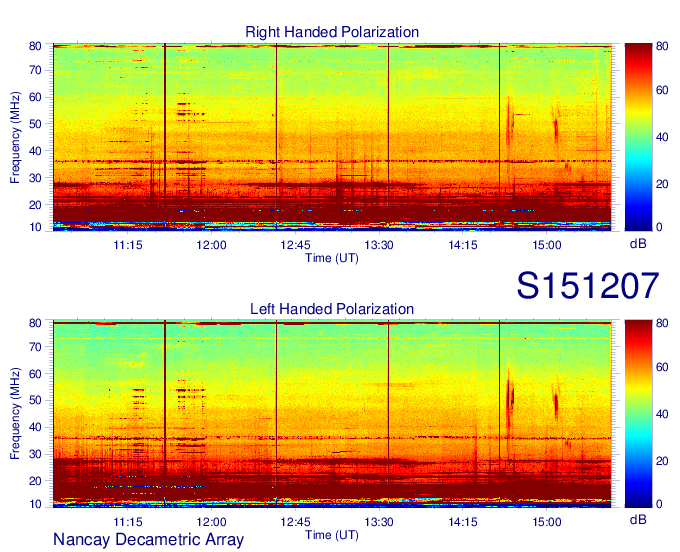Click the 15:00 tick label on bottom plot
Screen dimensions: 680x552
coord(546,522)
